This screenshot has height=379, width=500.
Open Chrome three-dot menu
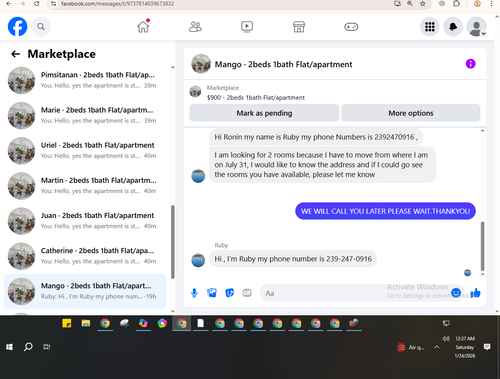pos(491,4)
